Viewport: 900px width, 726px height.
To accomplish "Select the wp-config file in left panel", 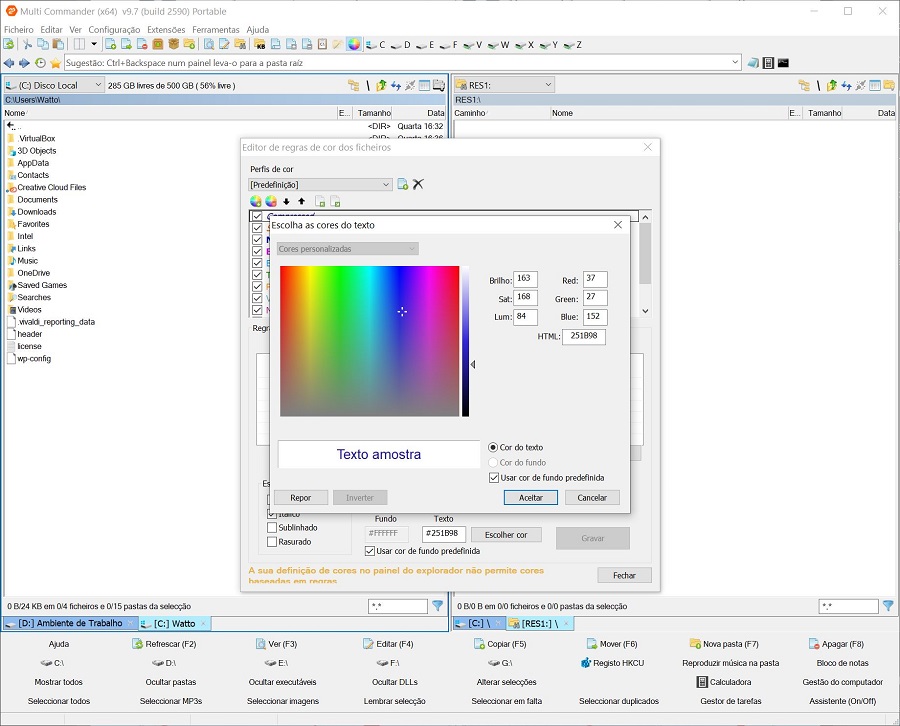I will click(34, 359).
